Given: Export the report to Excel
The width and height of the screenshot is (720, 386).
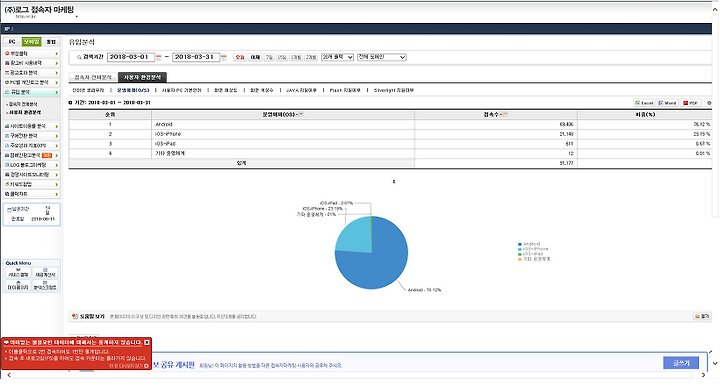Looking at the screenshot, I should 644,103.
